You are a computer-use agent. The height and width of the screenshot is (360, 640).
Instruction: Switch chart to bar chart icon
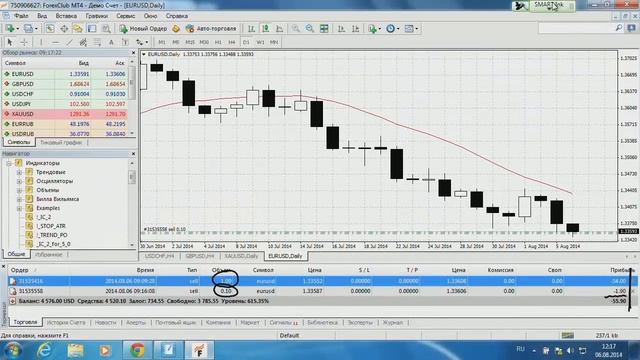(251, 29)
